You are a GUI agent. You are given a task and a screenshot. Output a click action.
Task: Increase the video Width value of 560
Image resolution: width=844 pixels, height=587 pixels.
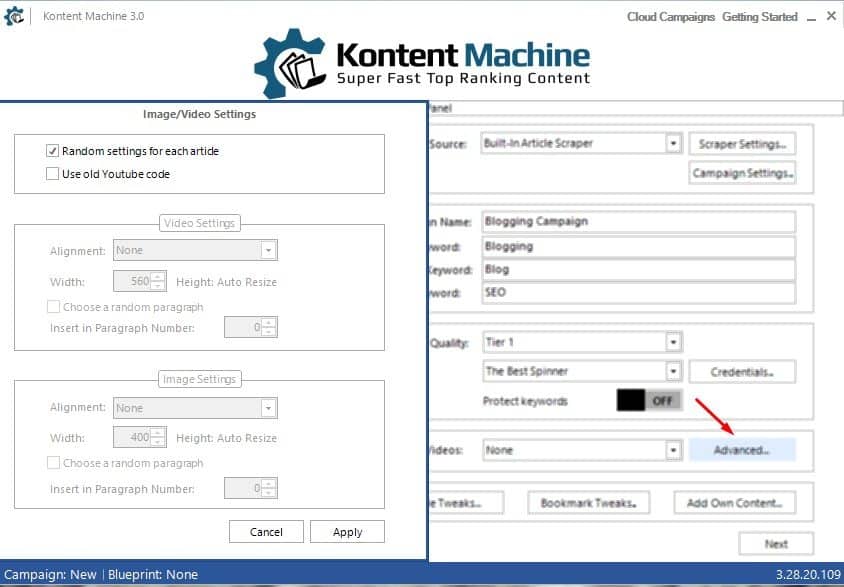pos(158,277)
